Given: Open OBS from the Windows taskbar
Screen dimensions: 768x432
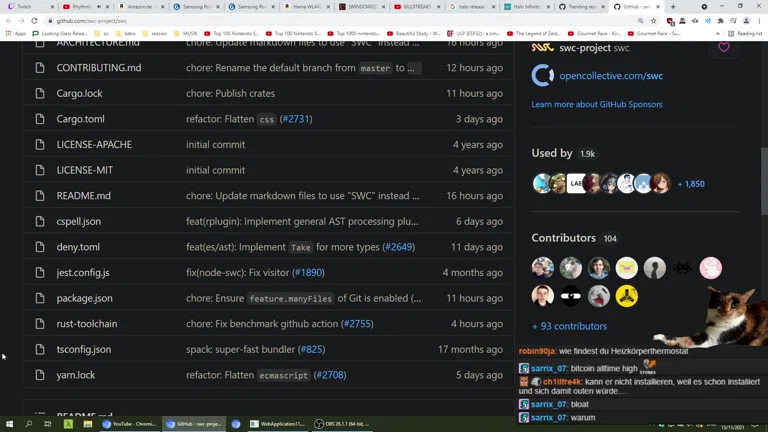Looking at the screenshot, I should [x=341, y=424].
